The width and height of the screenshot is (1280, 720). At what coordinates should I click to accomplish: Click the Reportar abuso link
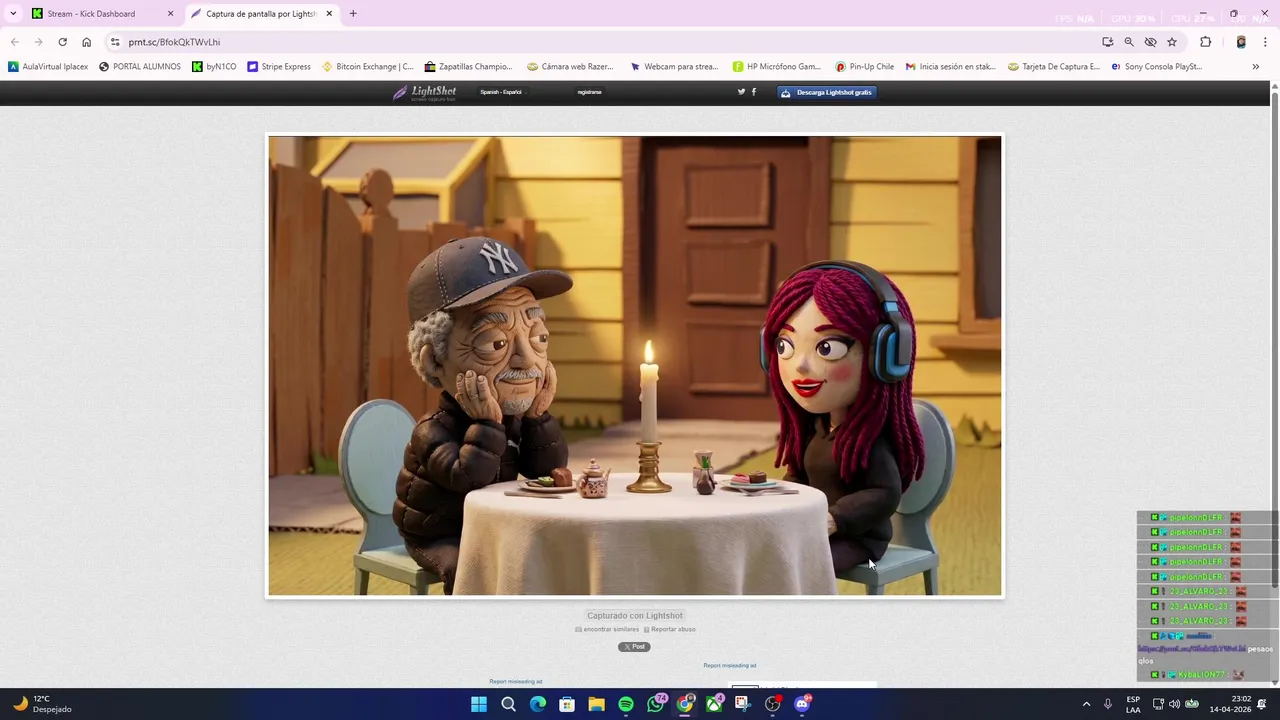tap(670, 630)
